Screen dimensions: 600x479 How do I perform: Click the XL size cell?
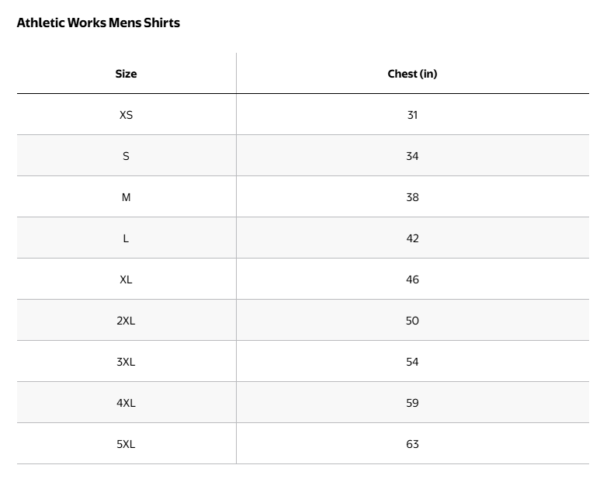click(126, 279)
